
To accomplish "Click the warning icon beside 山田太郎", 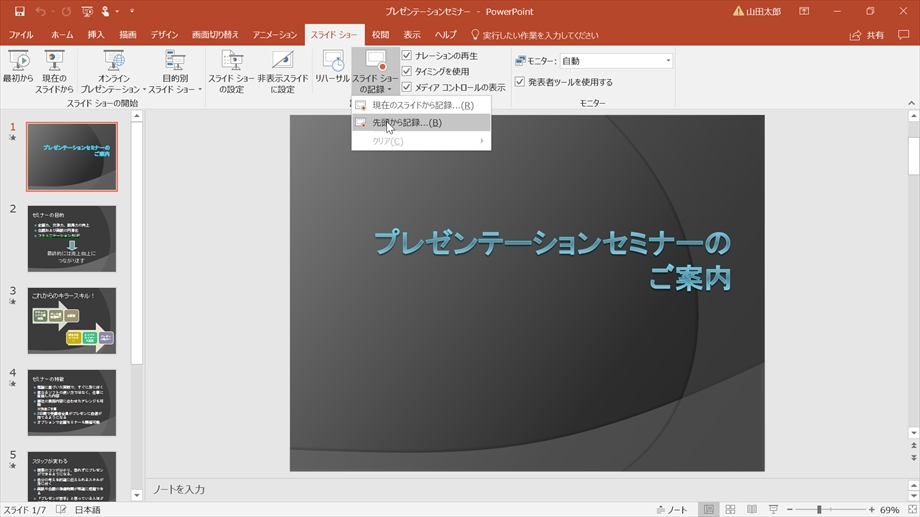I will pos(738,11).
